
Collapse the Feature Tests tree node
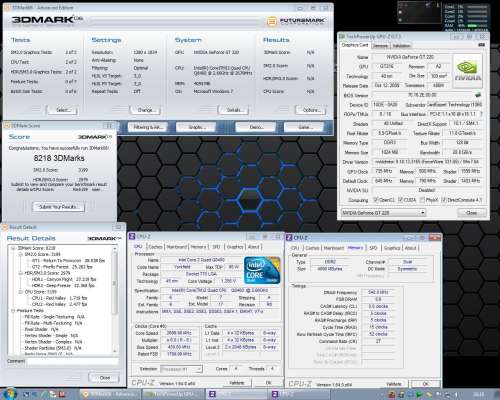13,310
